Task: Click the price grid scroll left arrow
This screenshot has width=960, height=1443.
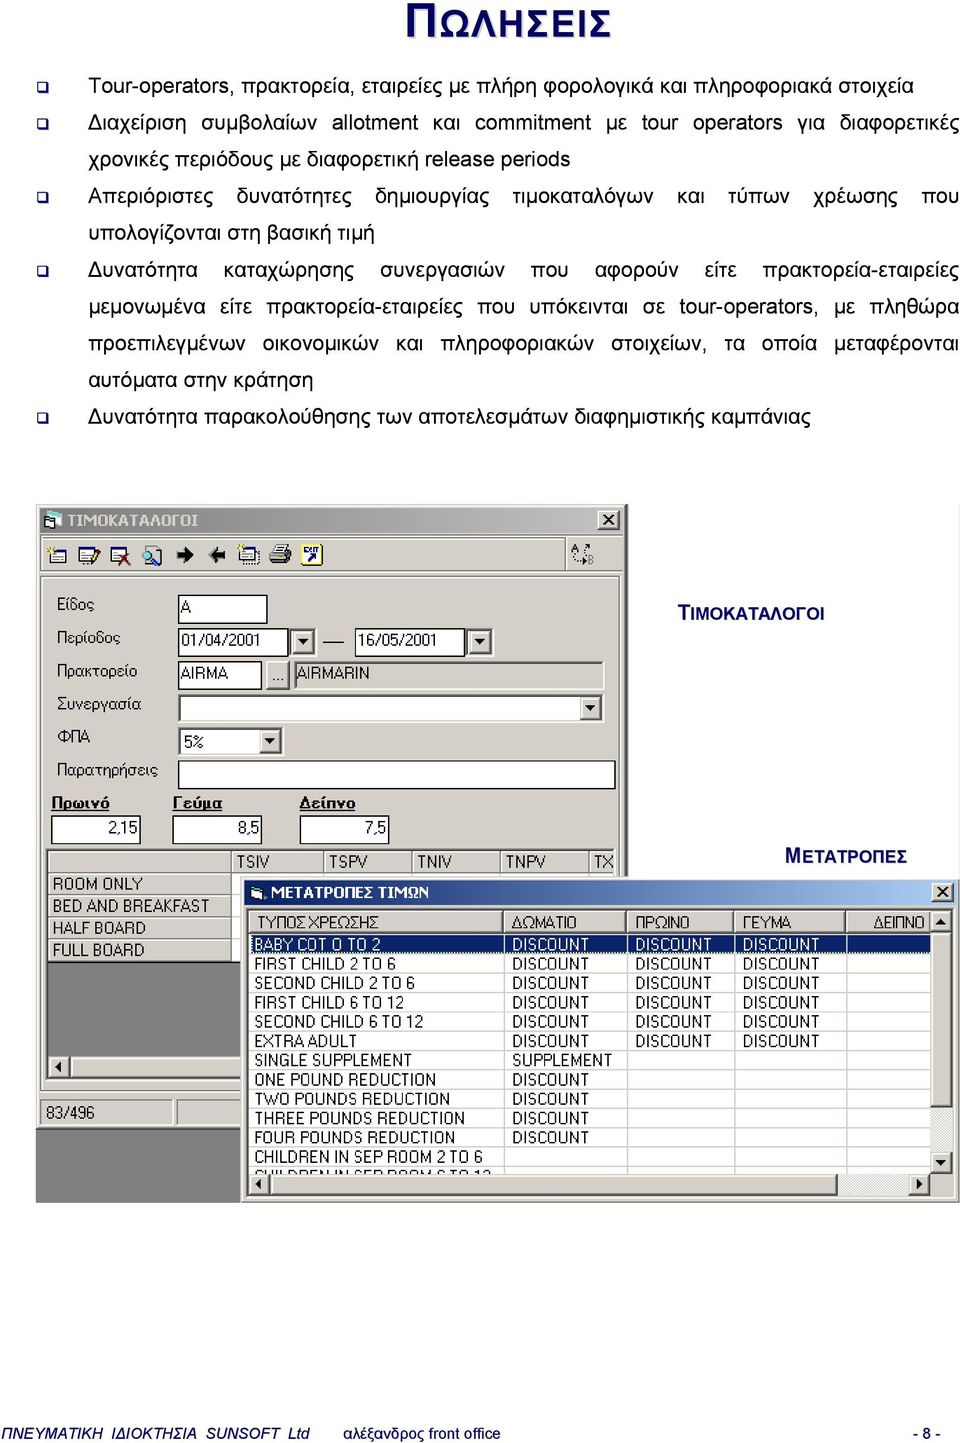Action: click(59, 1067)
